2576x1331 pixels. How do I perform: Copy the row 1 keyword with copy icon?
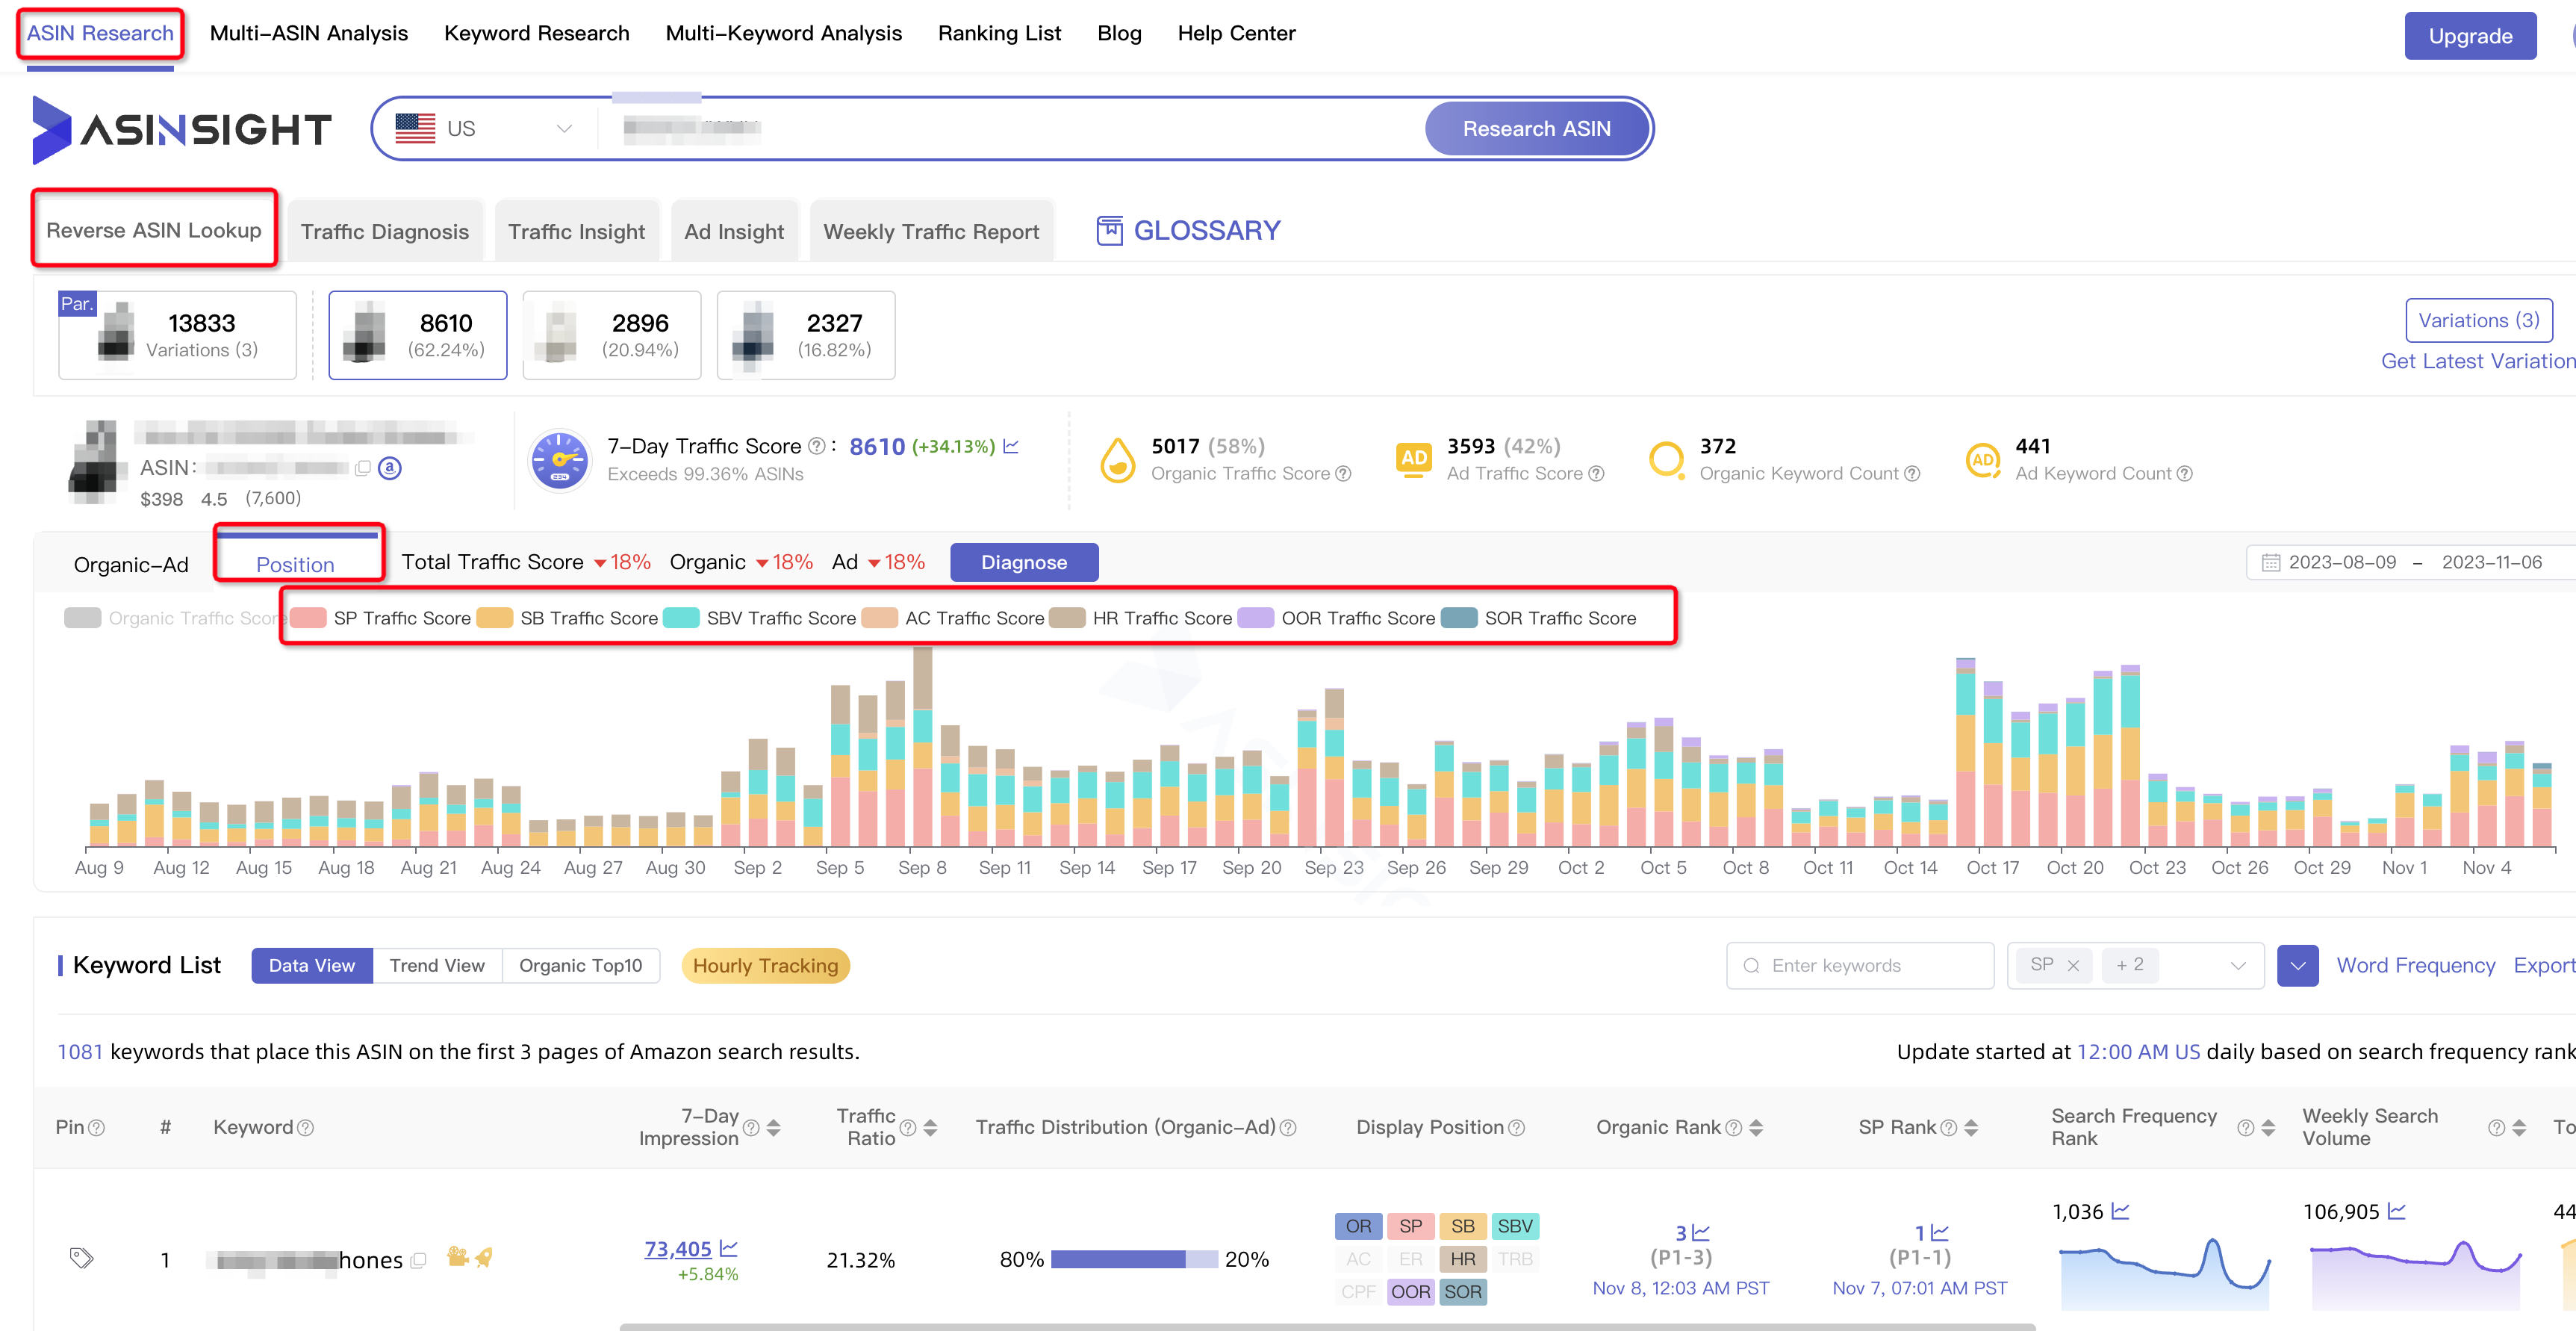pyautogui.click(x=418, y=1260)
